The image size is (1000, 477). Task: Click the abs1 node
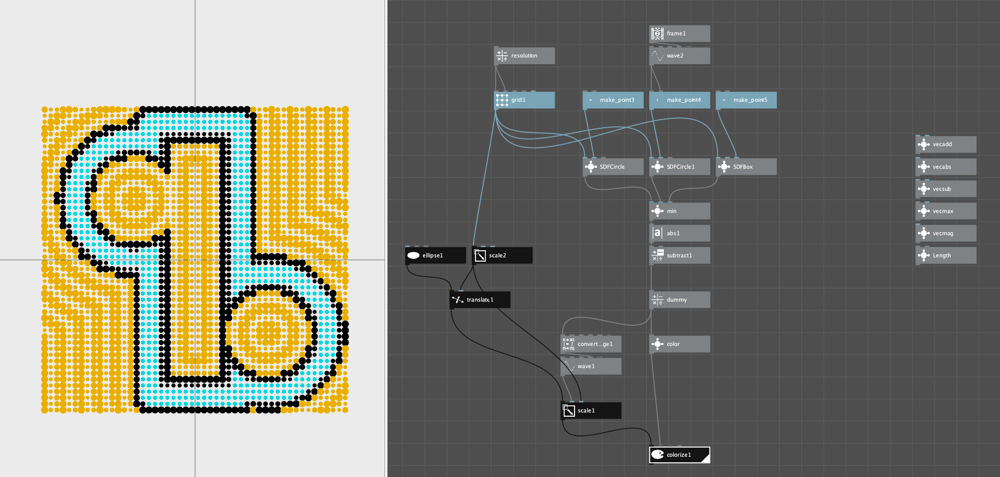679,233
